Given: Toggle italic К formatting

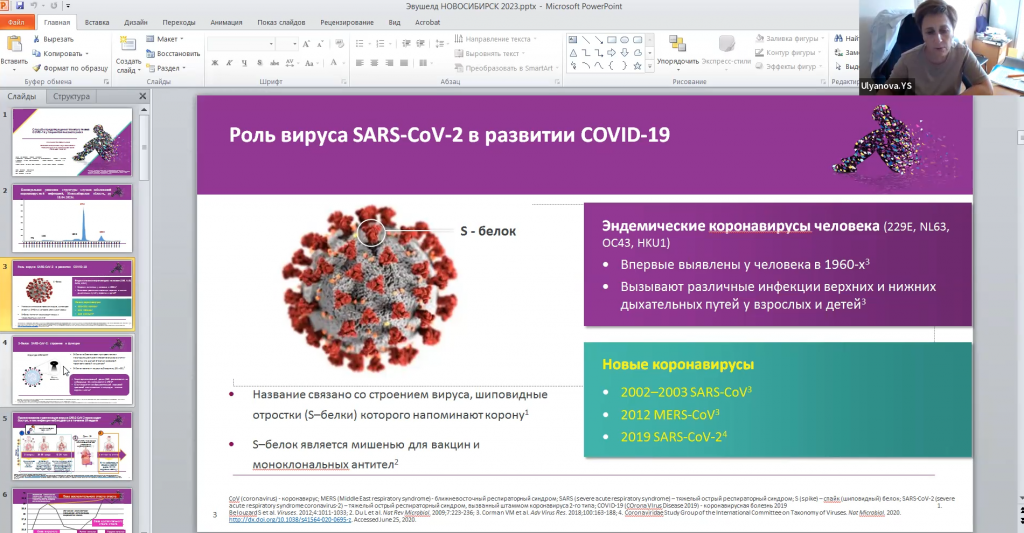Looking at the screenshot, I should click(x=229, y=63).
